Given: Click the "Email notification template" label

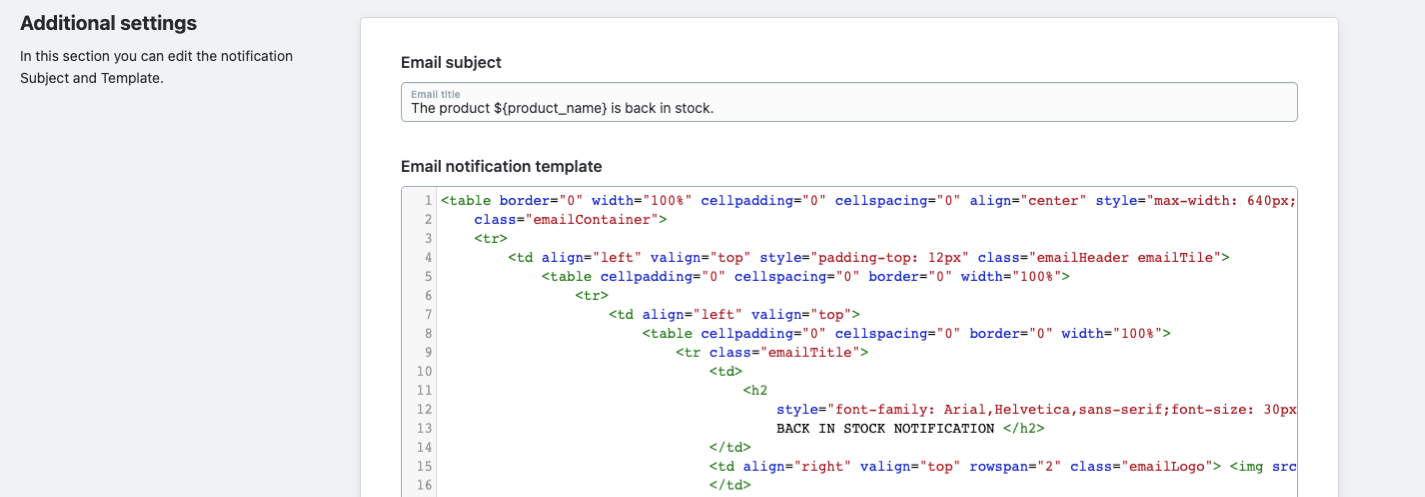Looking at the screenshot, I should click(x=501, y=166).
